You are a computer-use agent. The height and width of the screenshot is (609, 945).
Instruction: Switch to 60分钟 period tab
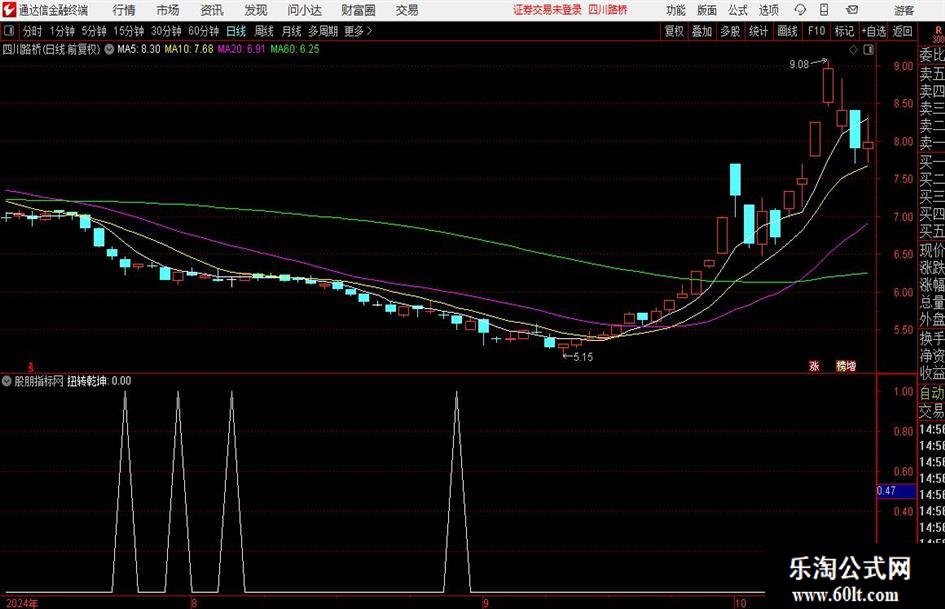(x=203, y=31)
